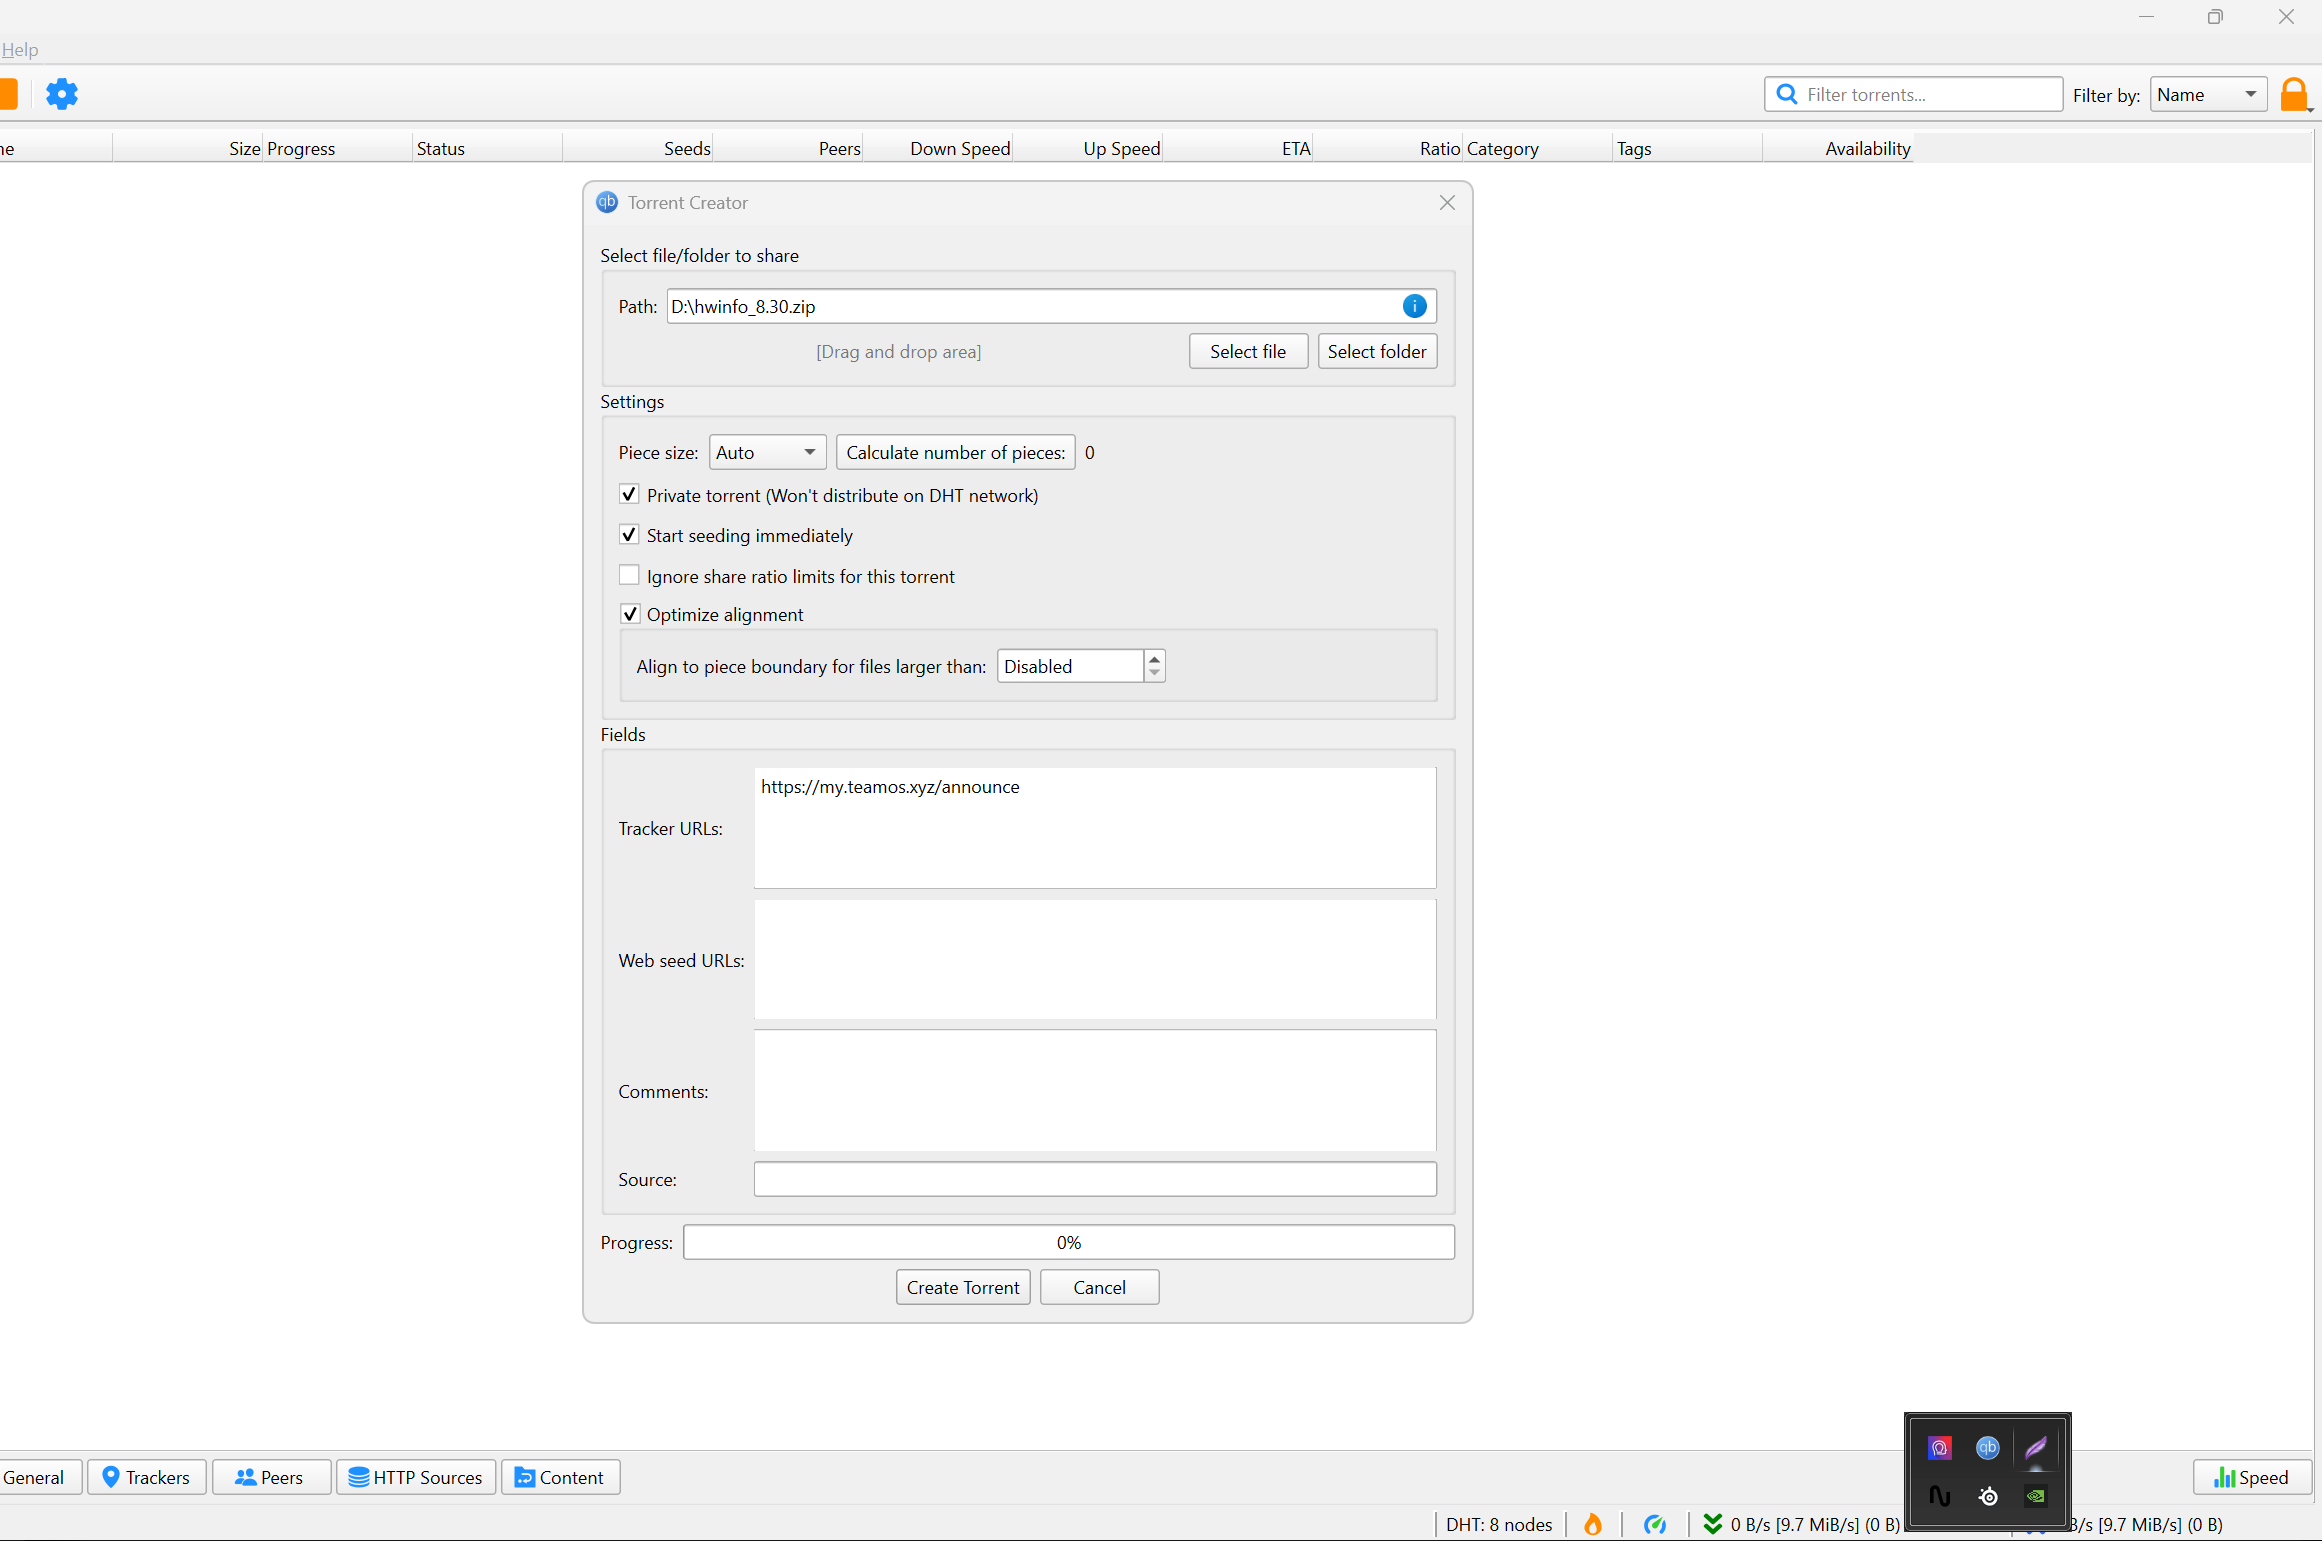Click the green download speed arrows icon
This screenshot has width=2322, height=1541.
(x=1713, y=1524)
